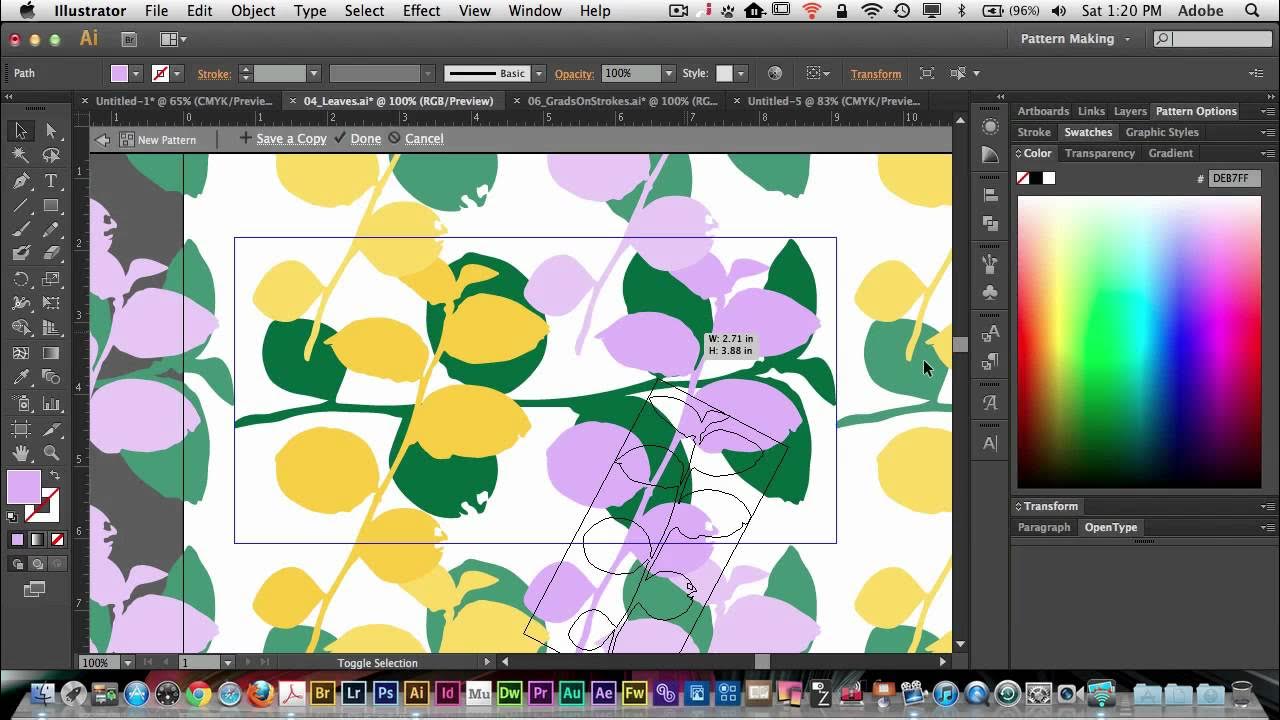The height and width of the screenshot is (720, 1280).
Task: Pick a color in the spectrum
Action: 1139,342
